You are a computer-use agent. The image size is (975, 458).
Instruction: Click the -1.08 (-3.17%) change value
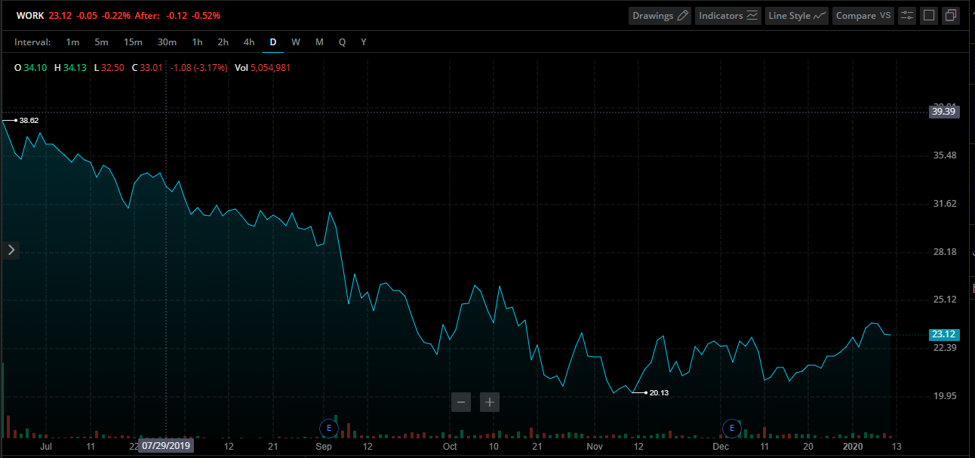198,67
